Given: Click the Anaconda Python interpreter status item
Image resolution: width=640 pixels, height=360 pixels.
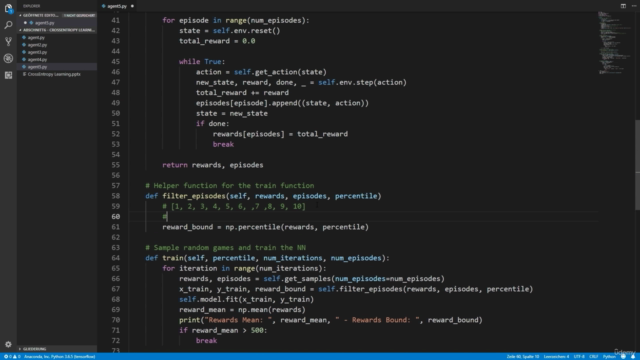Looking at the screenshot, I should [60, 356].
